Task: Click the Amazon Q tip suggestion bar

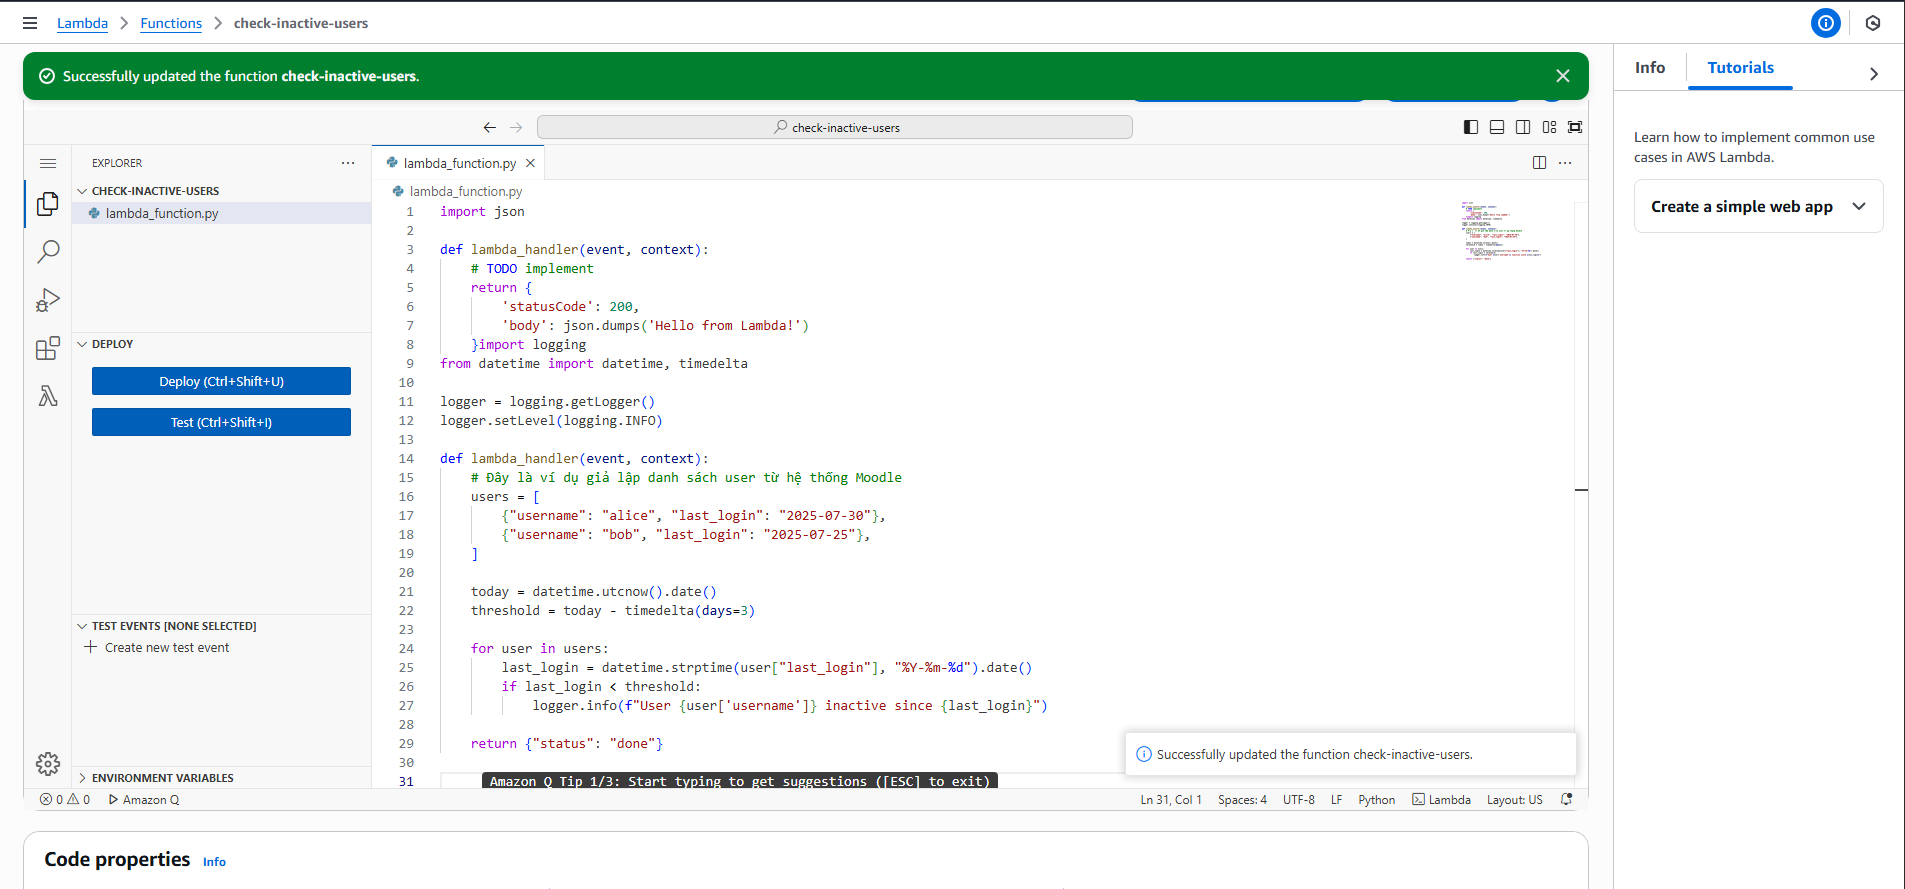Action: pyautogui.click(x=740, y=781)
